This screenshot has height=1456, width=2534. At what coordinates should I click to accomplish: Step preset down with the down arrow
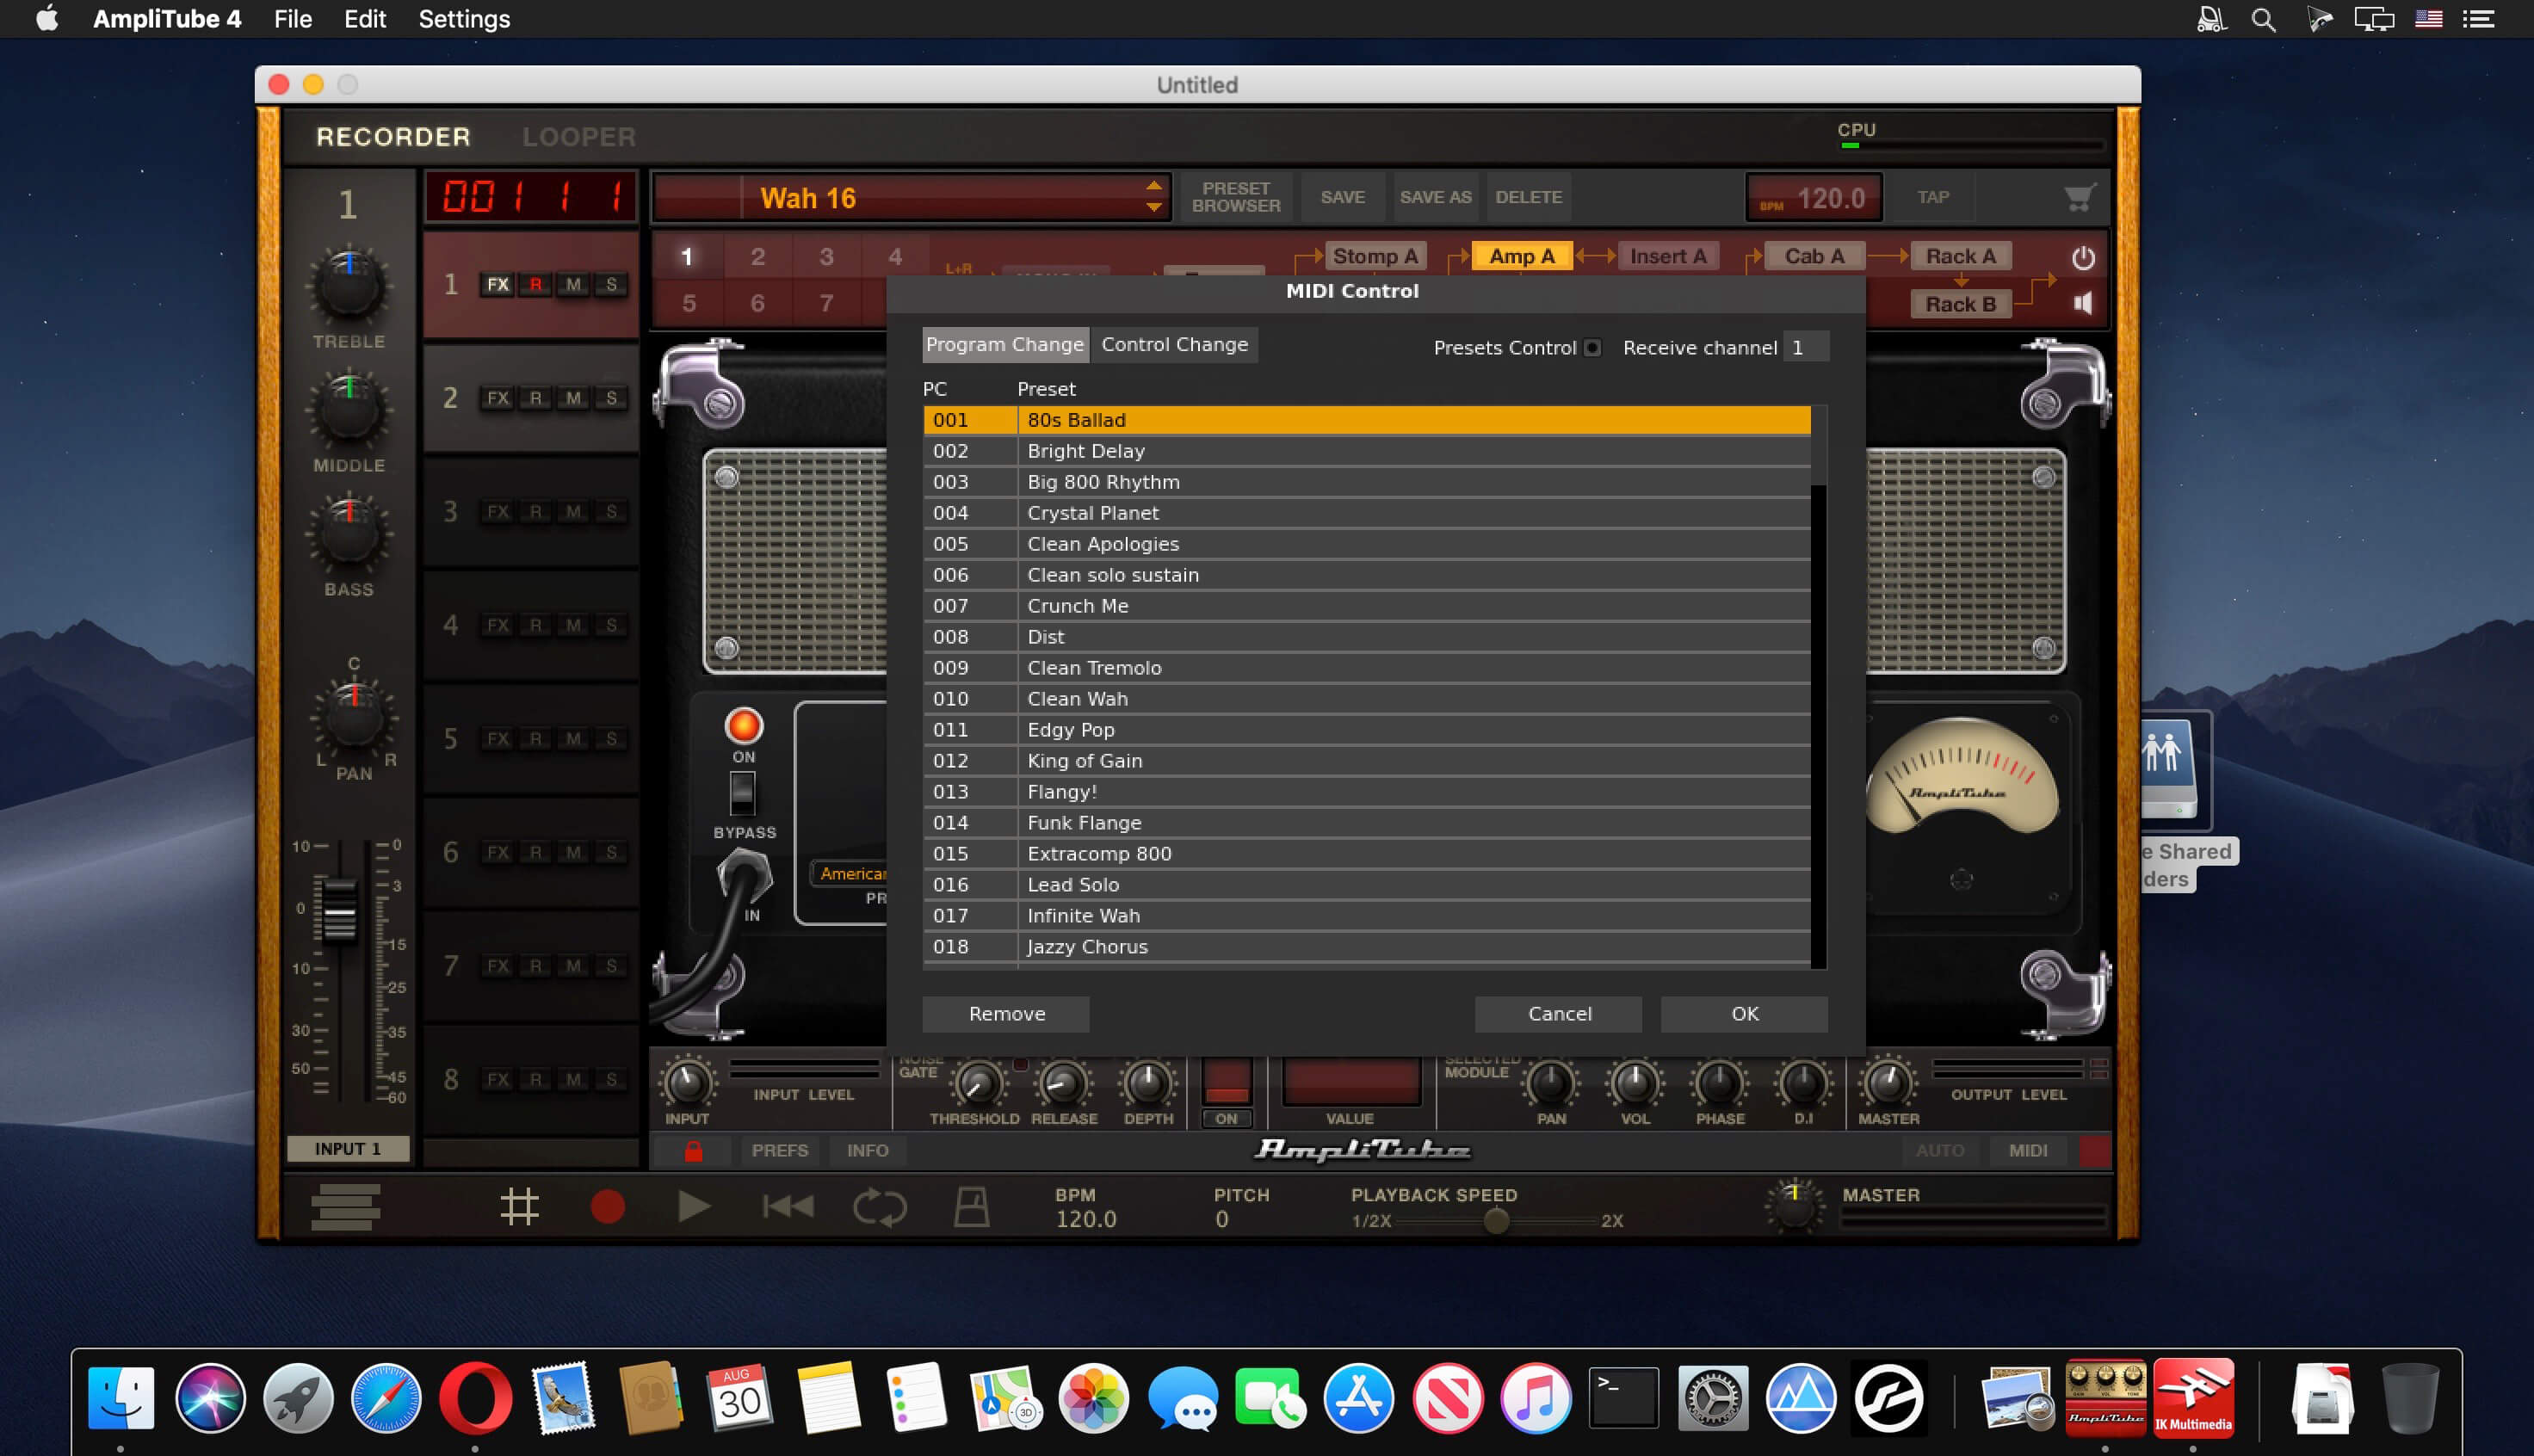coord(1154,208)
